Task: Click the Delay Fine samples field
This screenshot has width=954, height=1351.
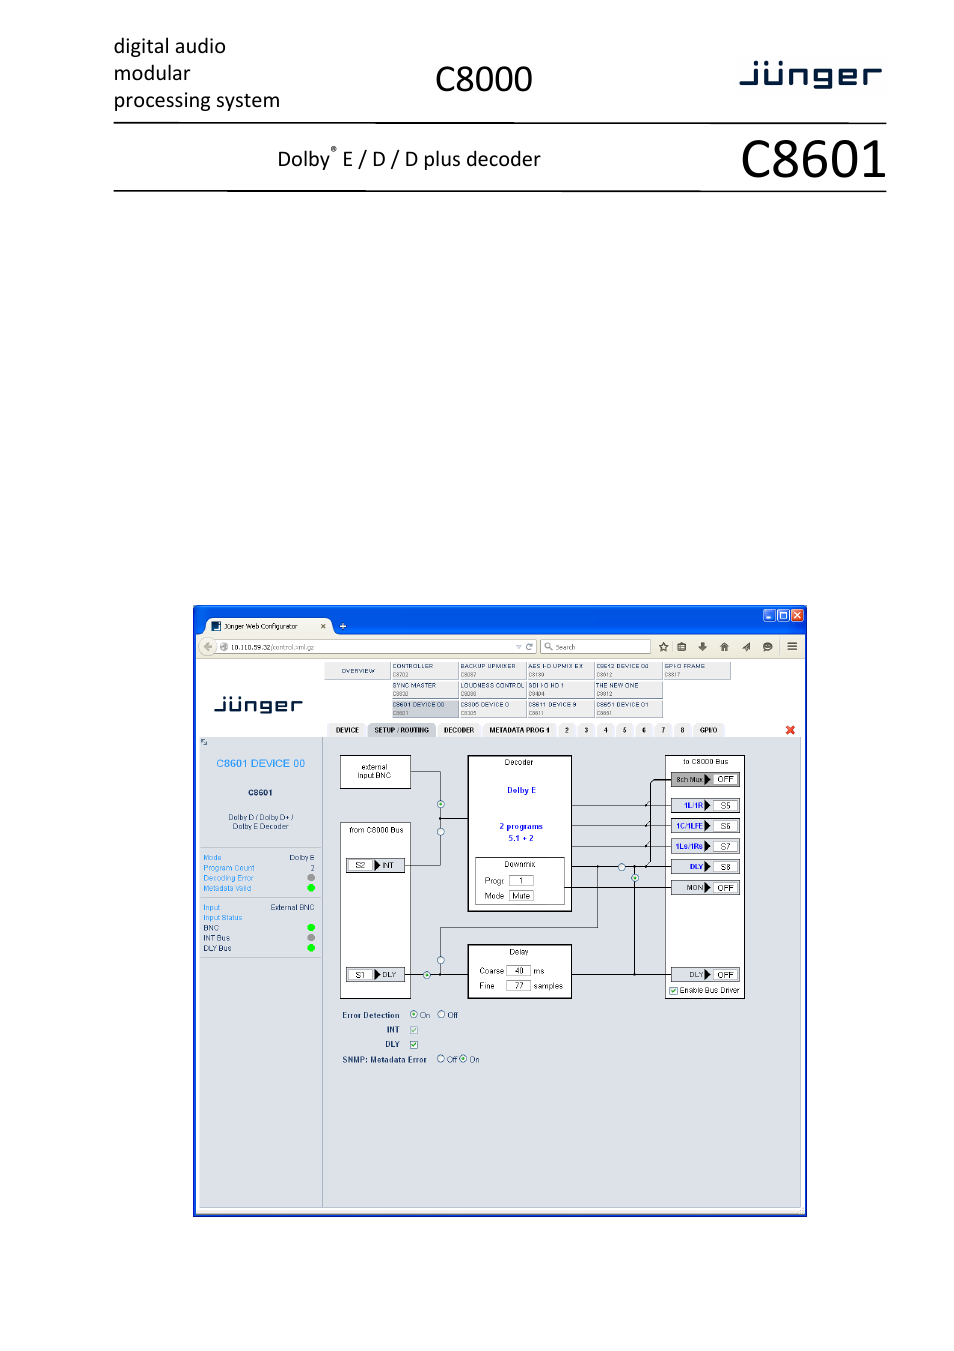Action: coord(518,986)
